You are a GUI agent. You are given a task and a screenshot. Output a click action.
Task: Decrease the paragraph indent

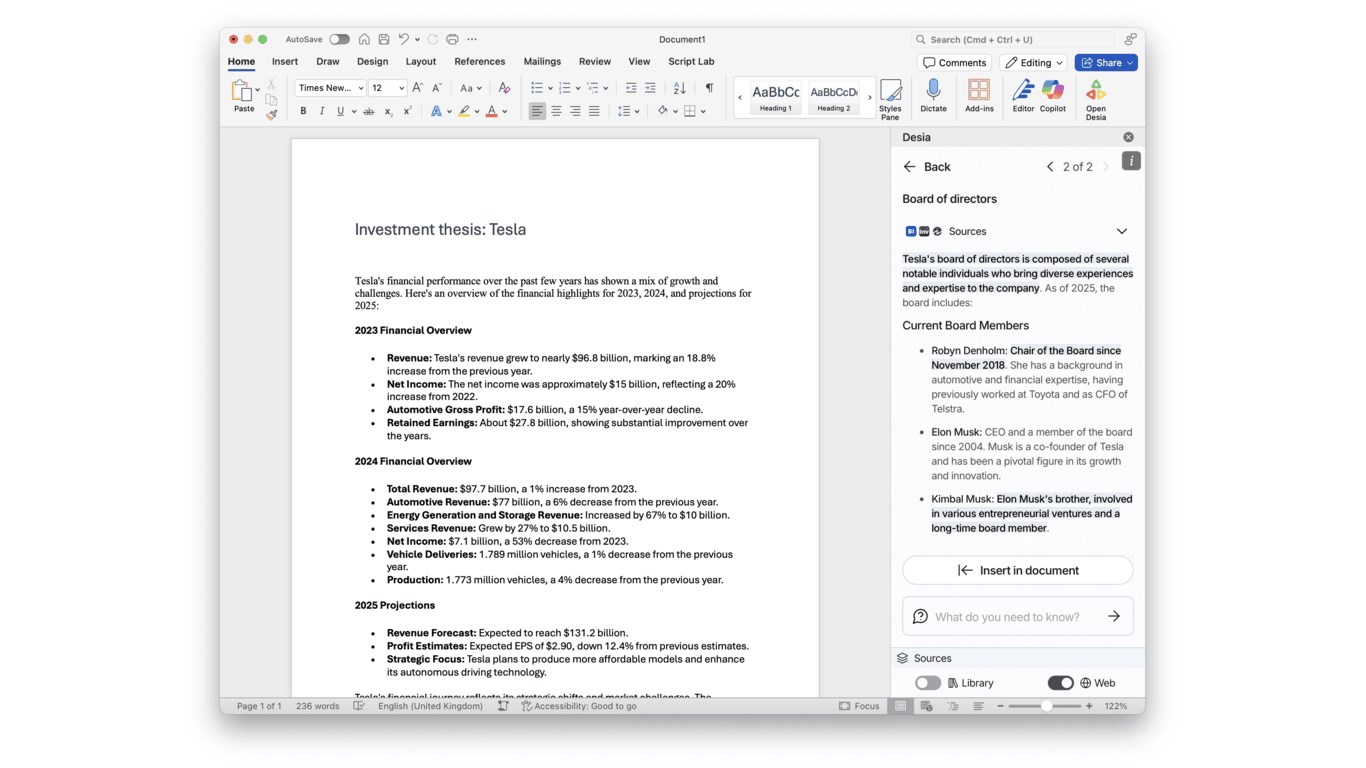pos(631,88)
